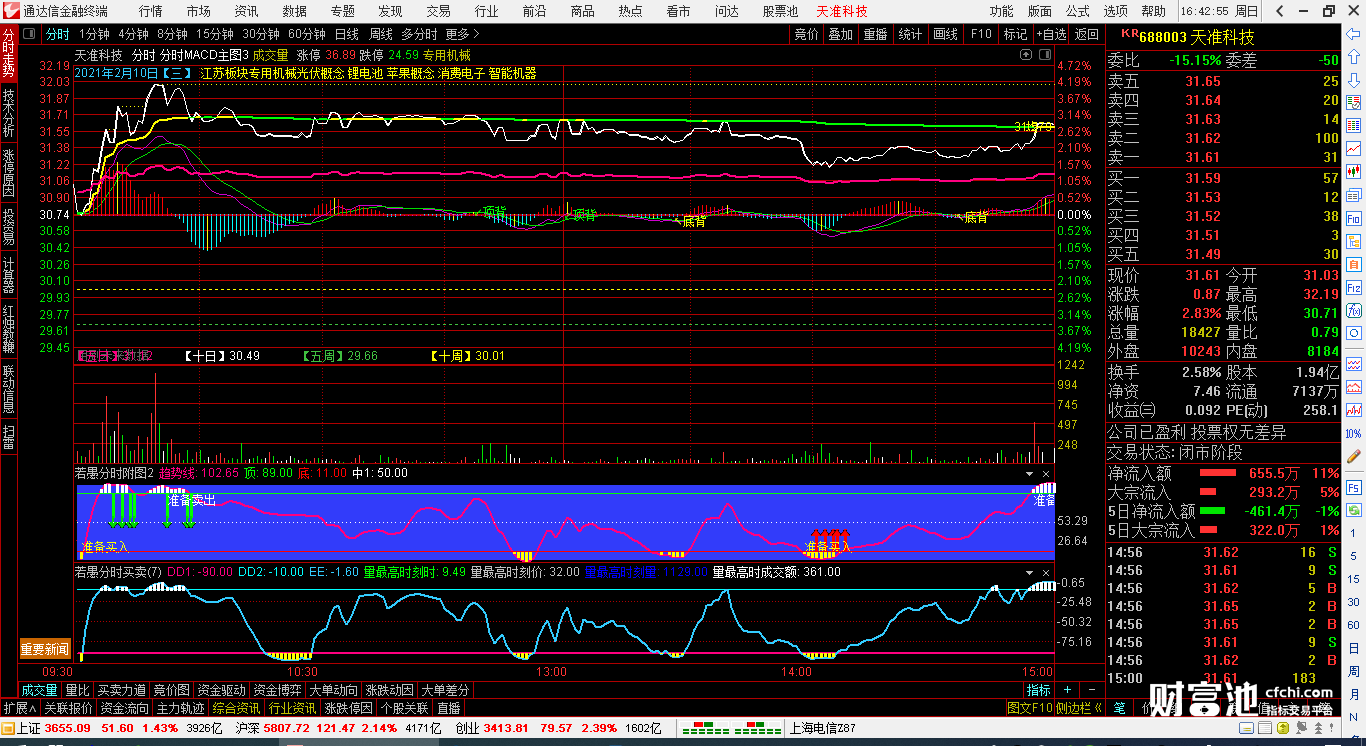Open the +自选 add-to-watchlist button
Image resolution: width=1366 pixels, height=746 pixels.
[1051, 34]
